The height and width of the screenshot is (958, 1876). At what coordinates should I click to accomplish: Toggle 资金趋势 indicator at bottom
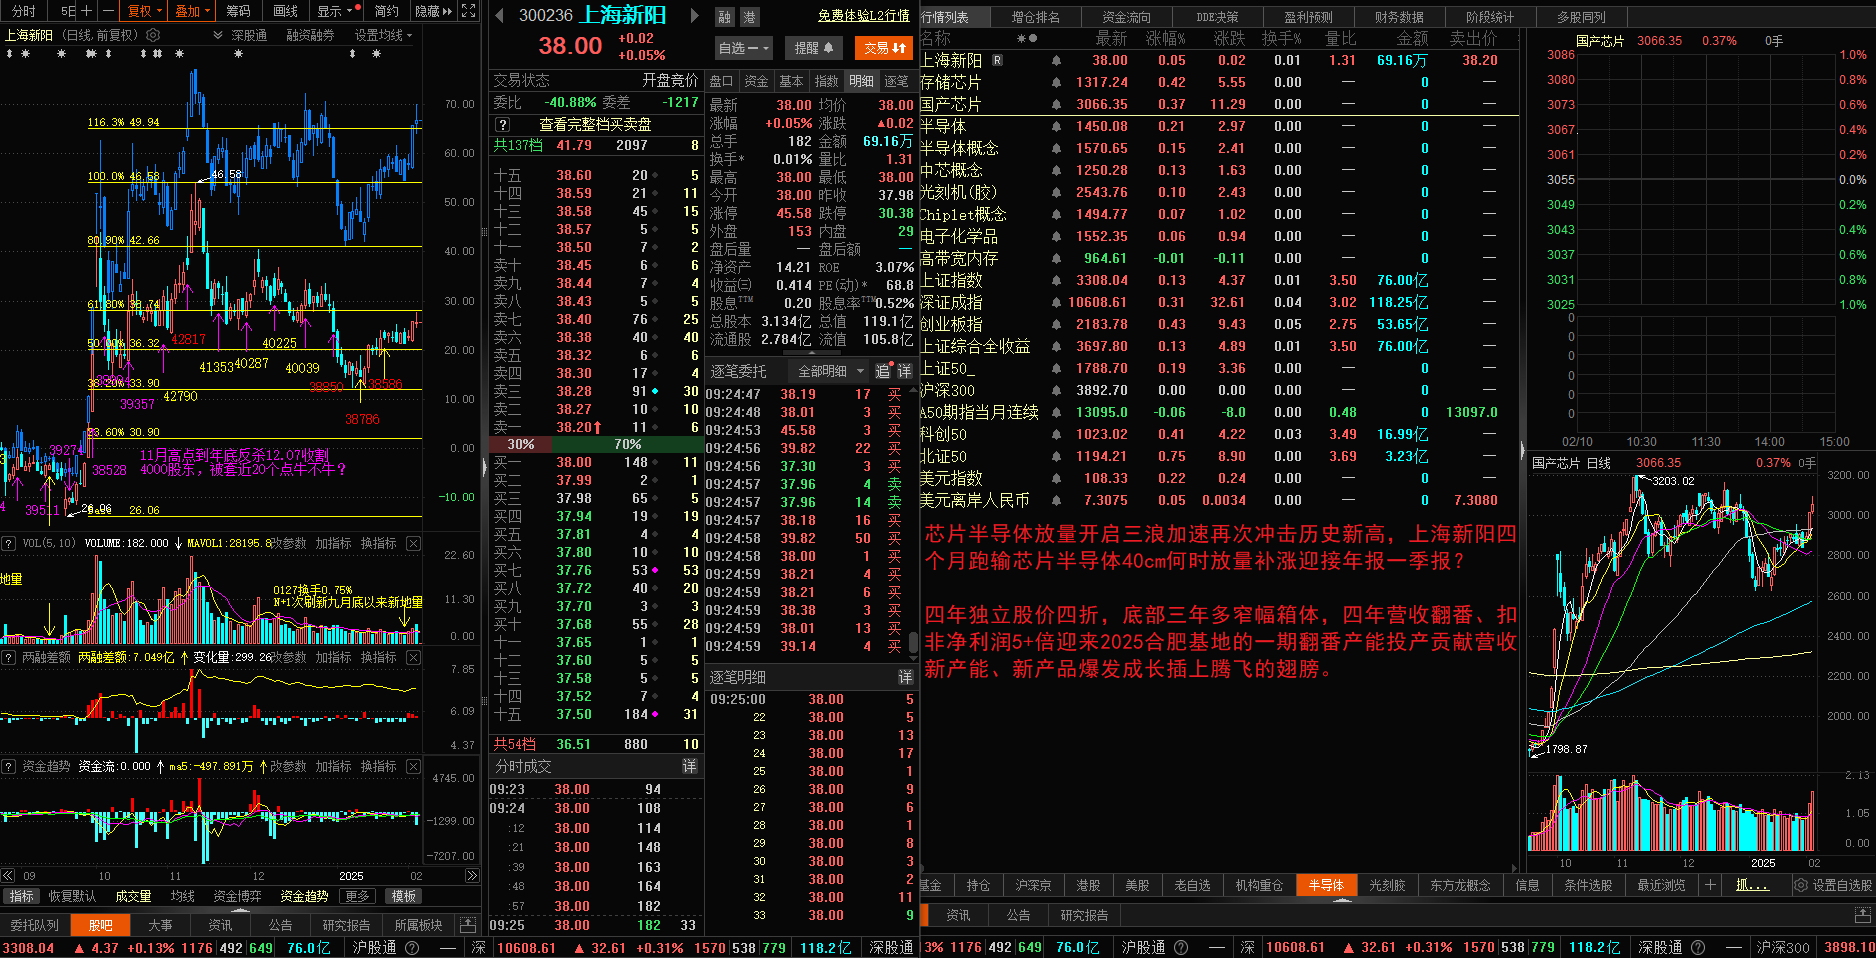(304, 896)
